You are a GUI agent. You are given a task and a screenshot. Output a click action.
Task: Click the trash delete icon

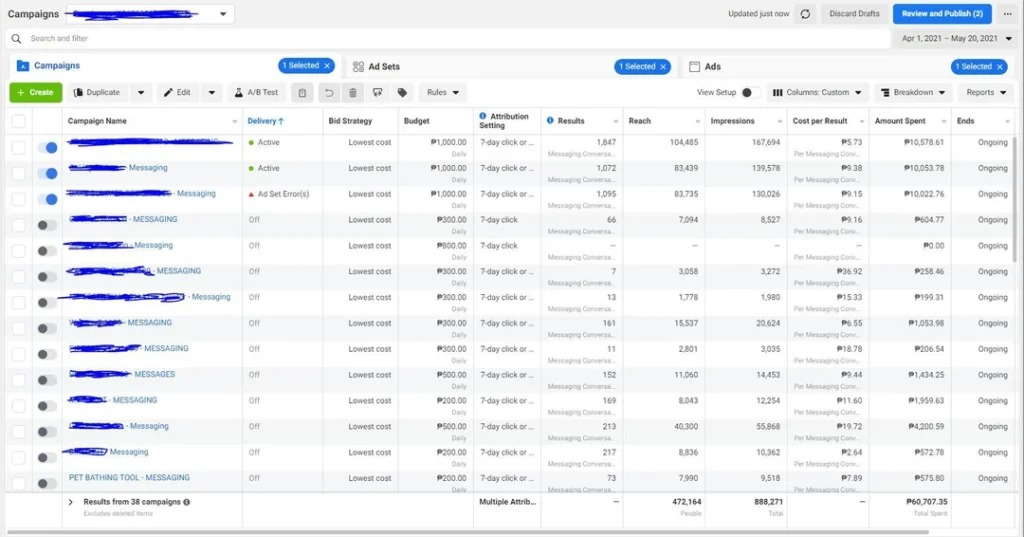(353, 93)
